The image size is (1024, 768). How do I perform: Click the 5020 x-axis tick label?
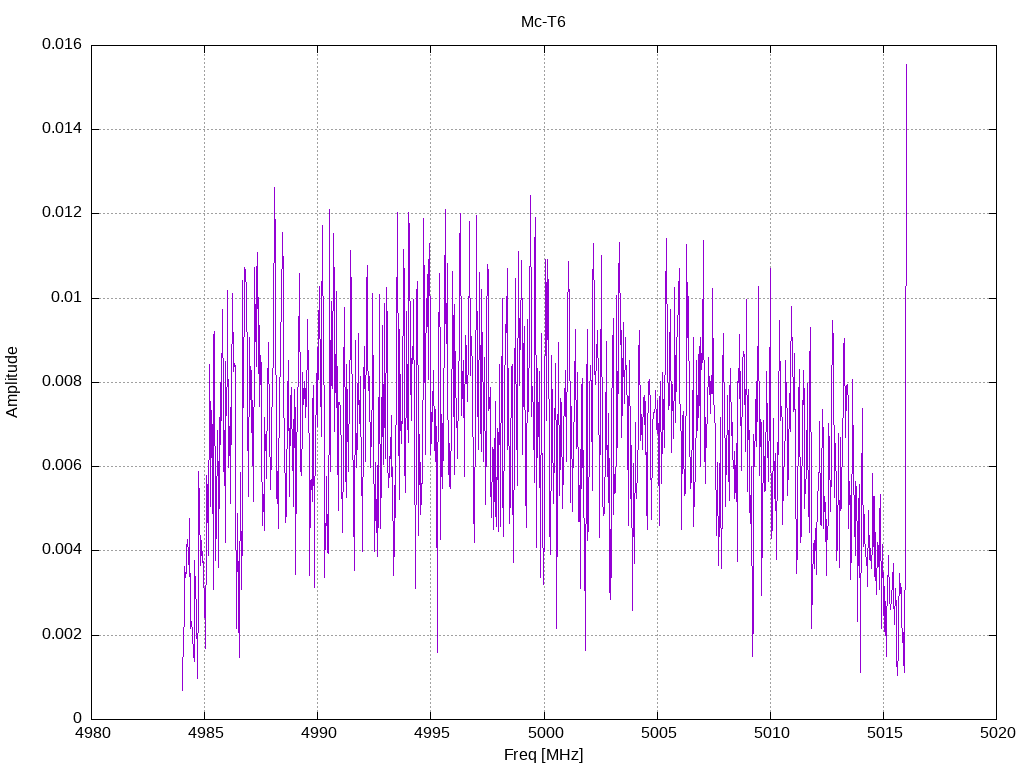(x=997, y=733)
